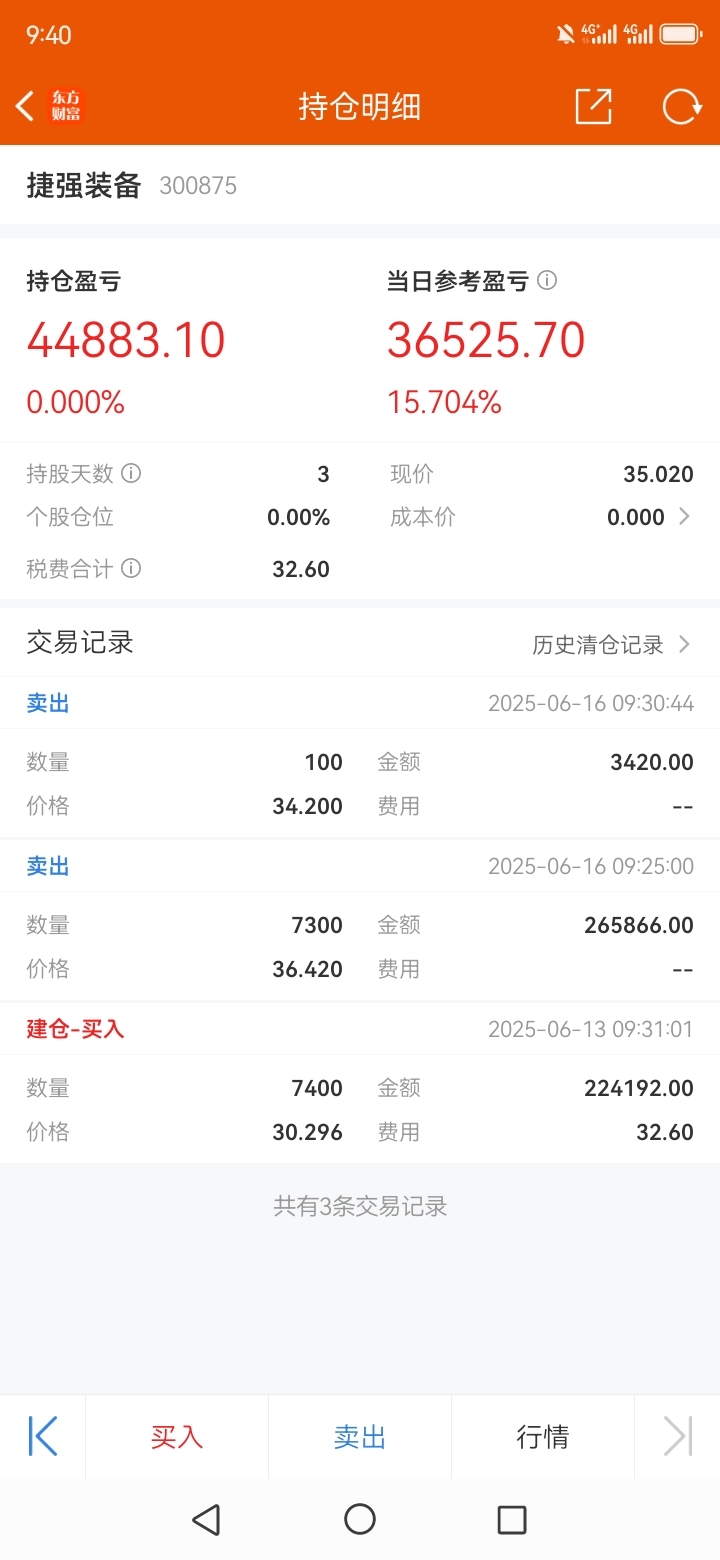Select the 卖出 bottom tab
The image size is (720, 1560).
tap(360, 1437)
